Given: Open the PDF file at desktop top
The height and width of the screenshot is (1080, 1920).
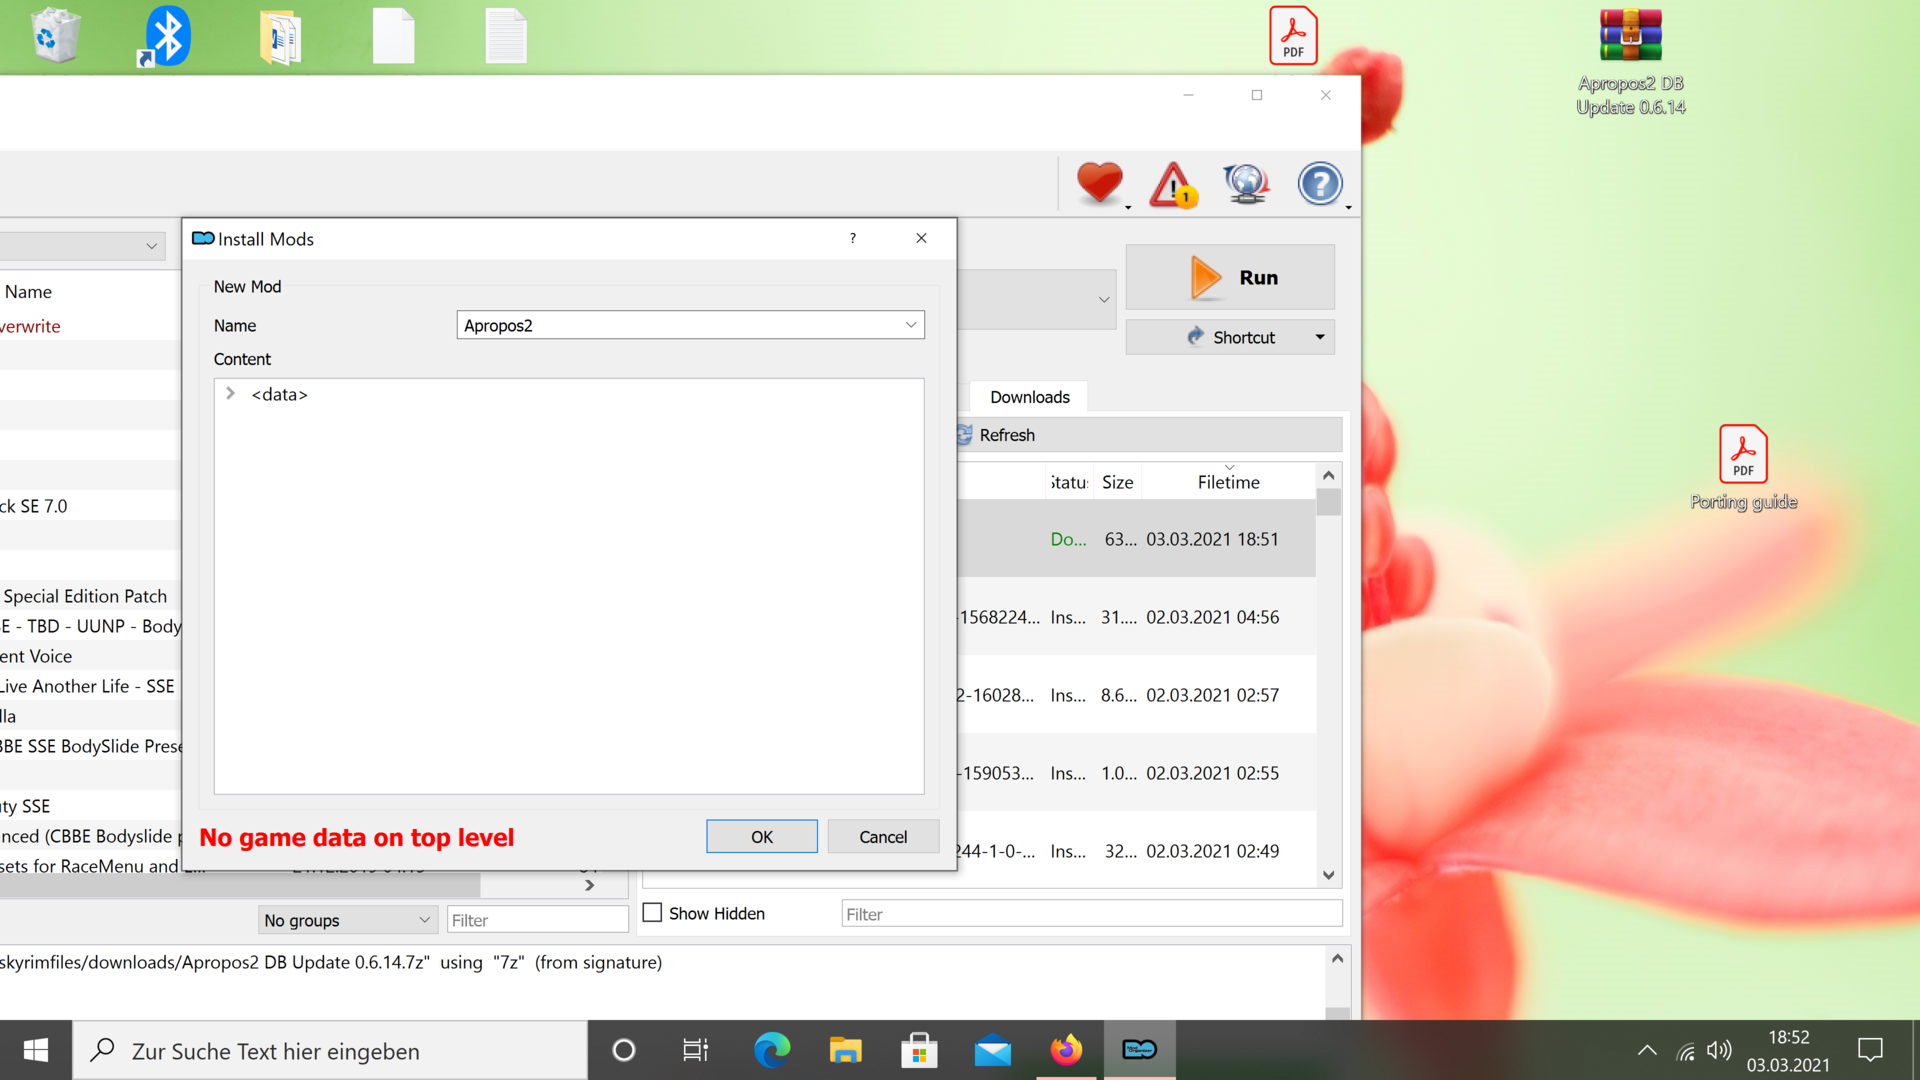Looking at the screenshot, I should 1293,36.
